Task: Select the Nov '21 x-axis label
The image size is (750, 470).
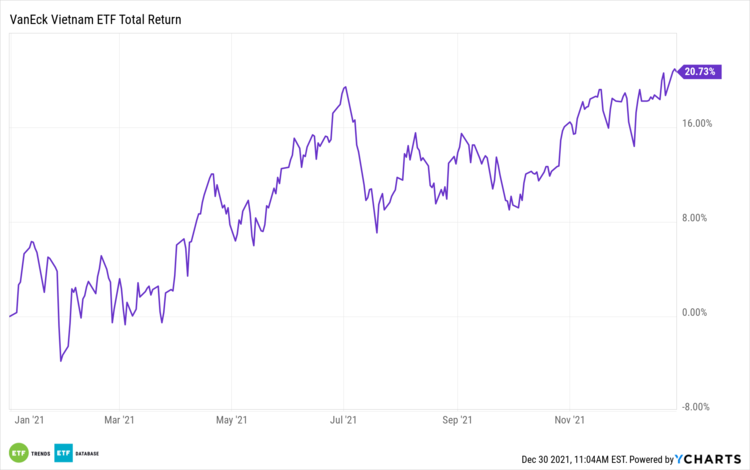Action: (x=568, y=421)
